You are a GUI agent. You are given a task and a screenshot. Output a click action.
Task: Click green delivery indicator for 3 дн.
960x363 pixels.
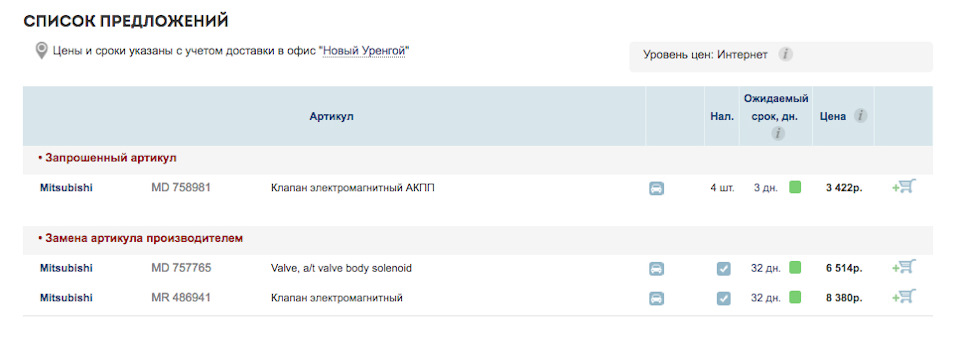pyautogui.click(x=795, y=187)
